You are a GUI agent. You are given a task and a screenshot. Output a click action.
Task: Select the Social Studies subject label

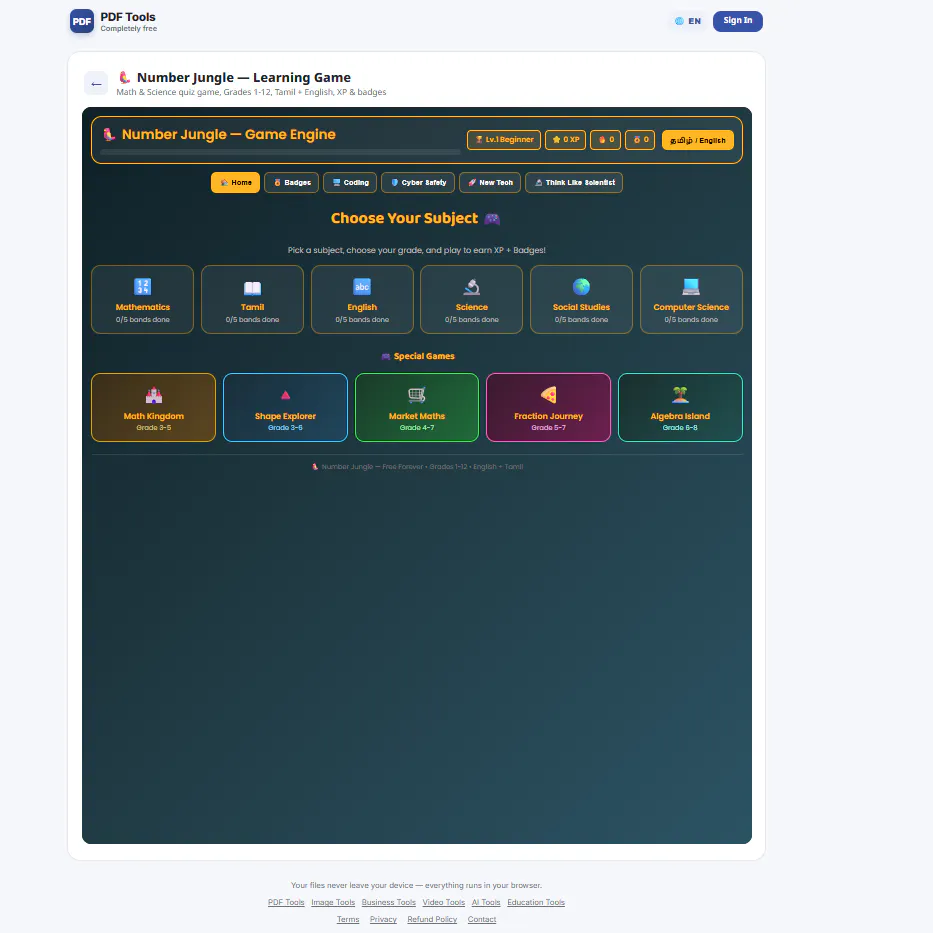[x=581, y=307]
